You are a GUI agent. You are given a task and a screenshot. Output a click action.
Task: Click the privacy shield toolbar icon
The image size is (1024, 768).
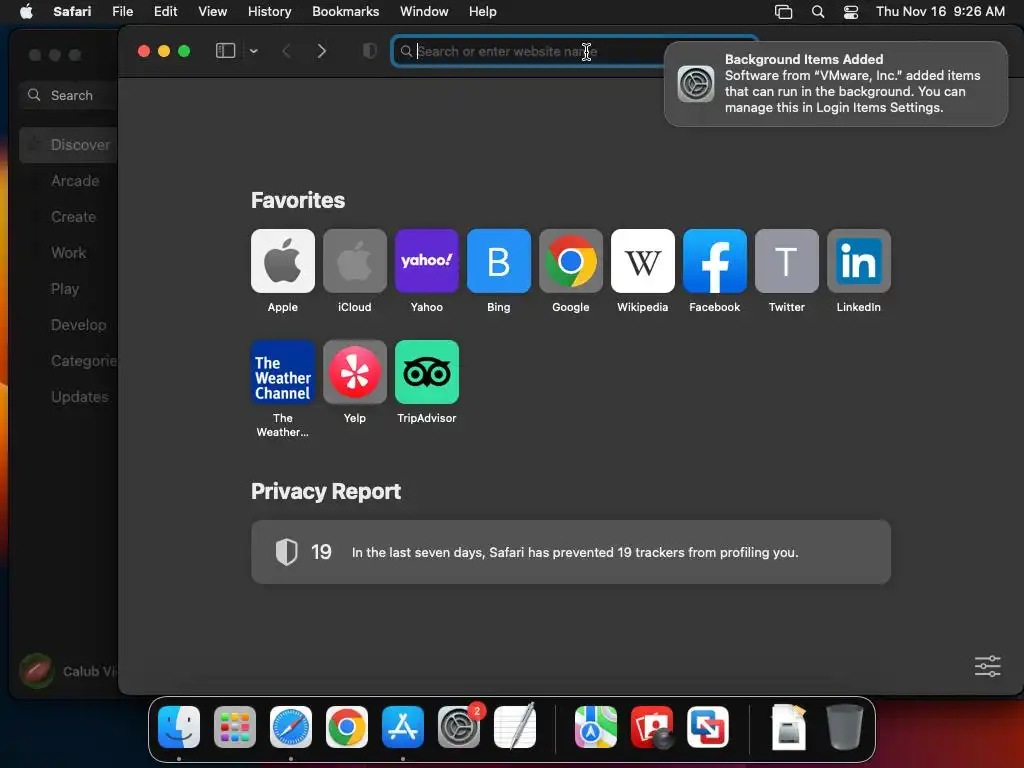click(370, 51)
